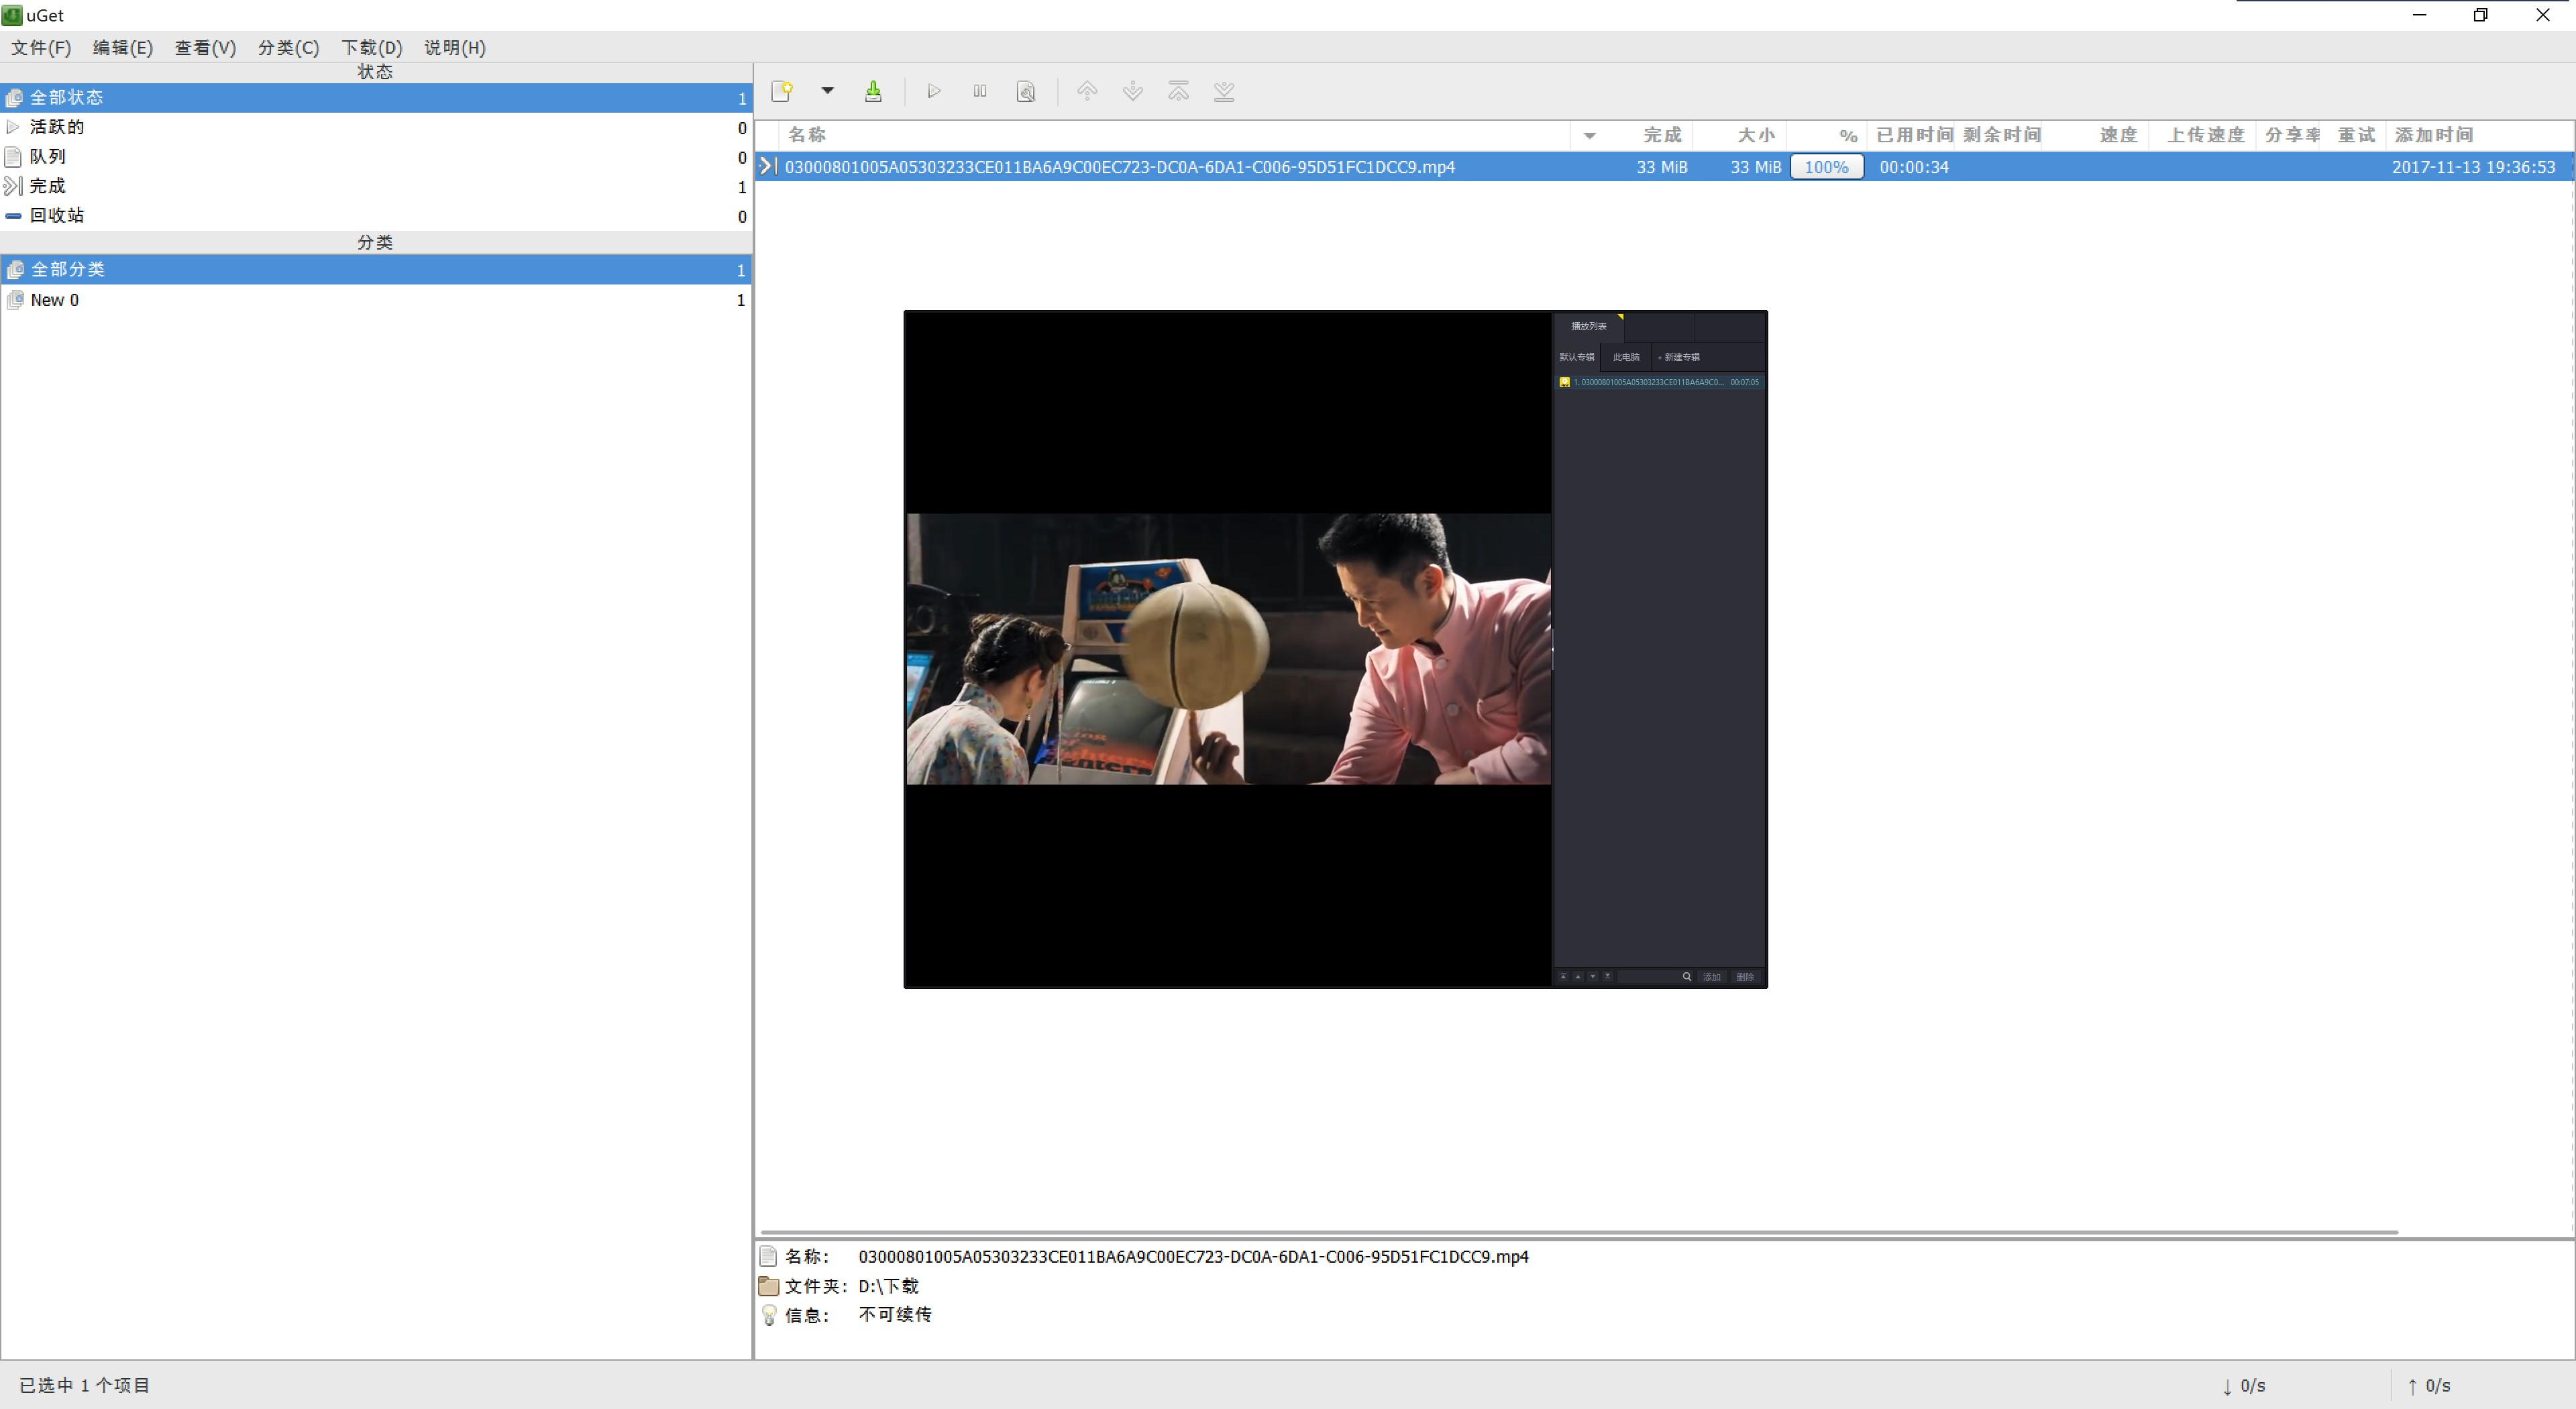Click the move to bottom icon
Screen dimensions: 2576x1409
pos(1223,92)
